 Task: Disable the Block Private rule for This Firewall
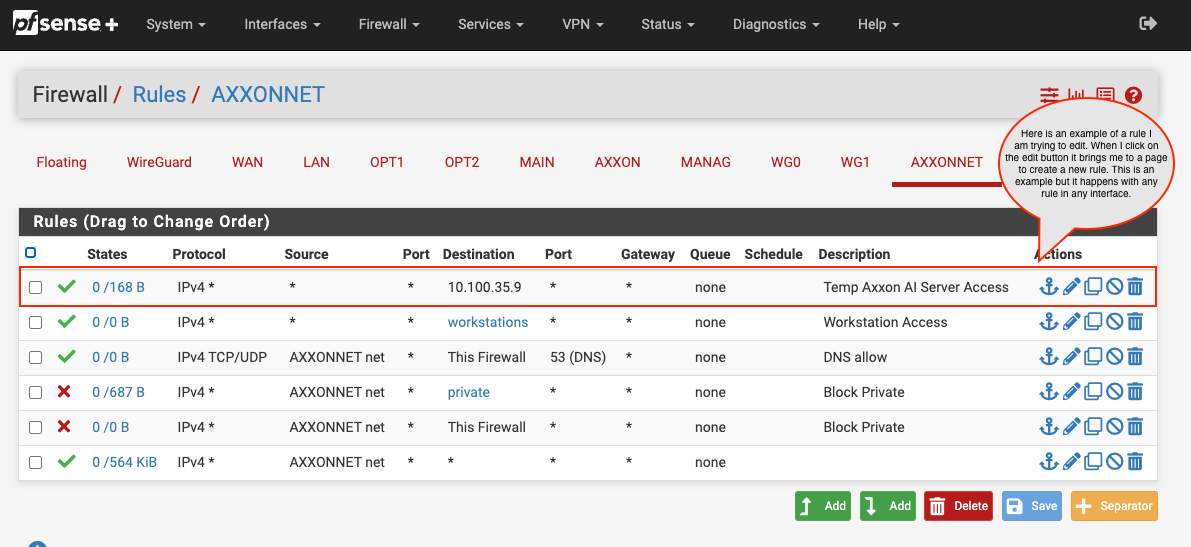(1114, 427)
